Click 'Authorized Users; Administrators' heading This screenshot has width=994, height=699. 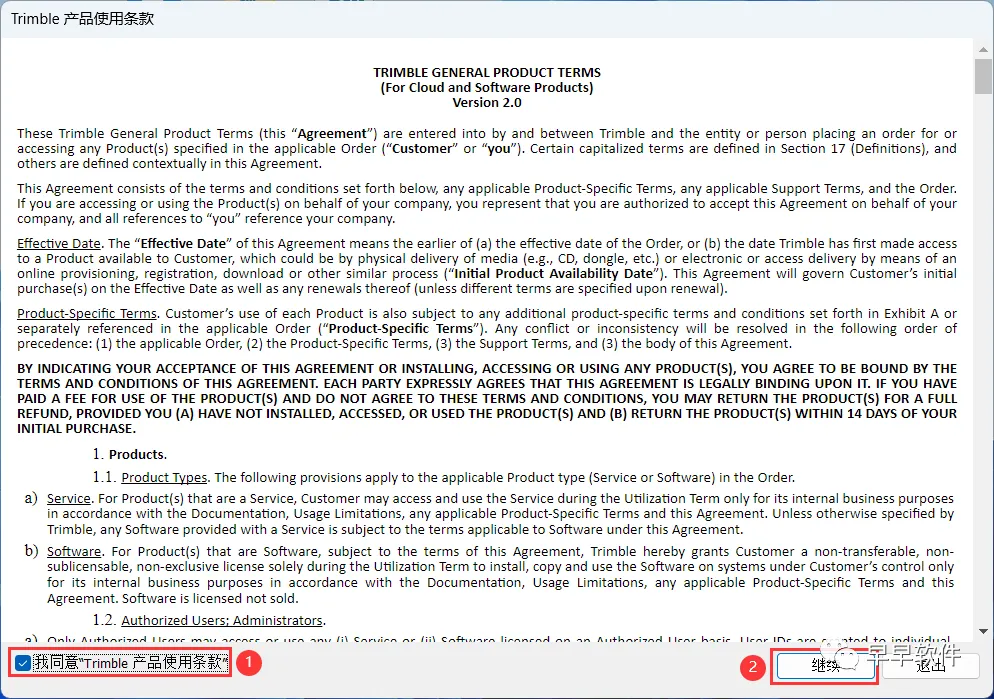(x=222, y=620)
